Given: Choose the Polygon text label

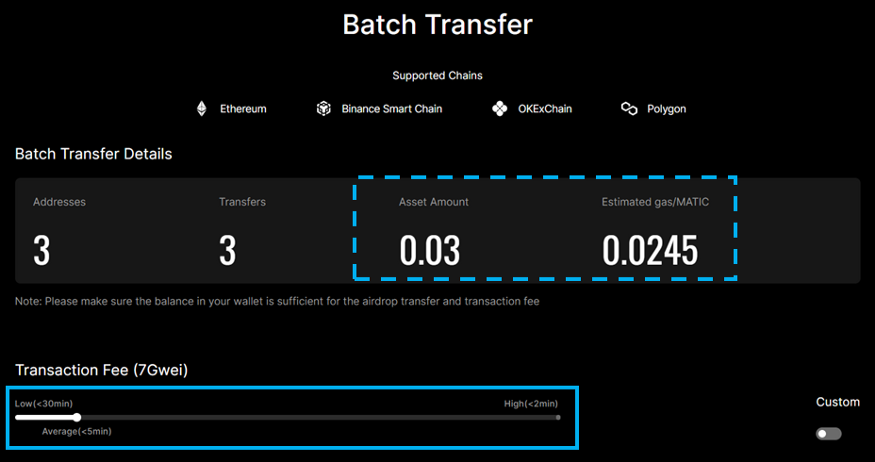Looking at the screenshot, I should click(x=666, y=109).
